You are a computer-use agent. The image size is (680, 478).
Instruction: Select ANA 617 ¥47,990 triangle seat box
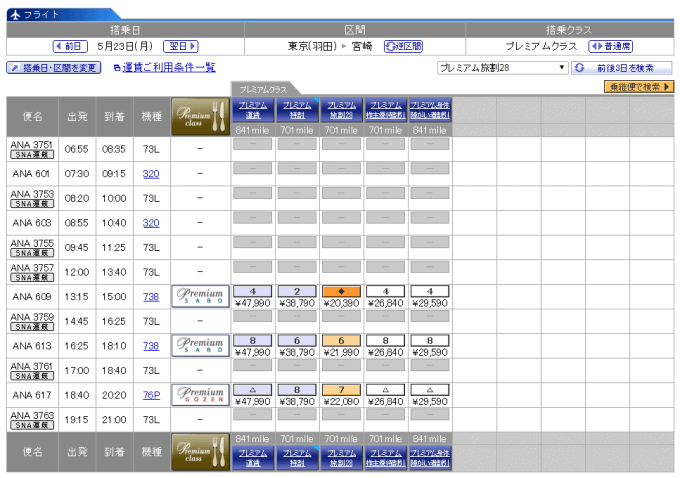click(x=253, y=390)
